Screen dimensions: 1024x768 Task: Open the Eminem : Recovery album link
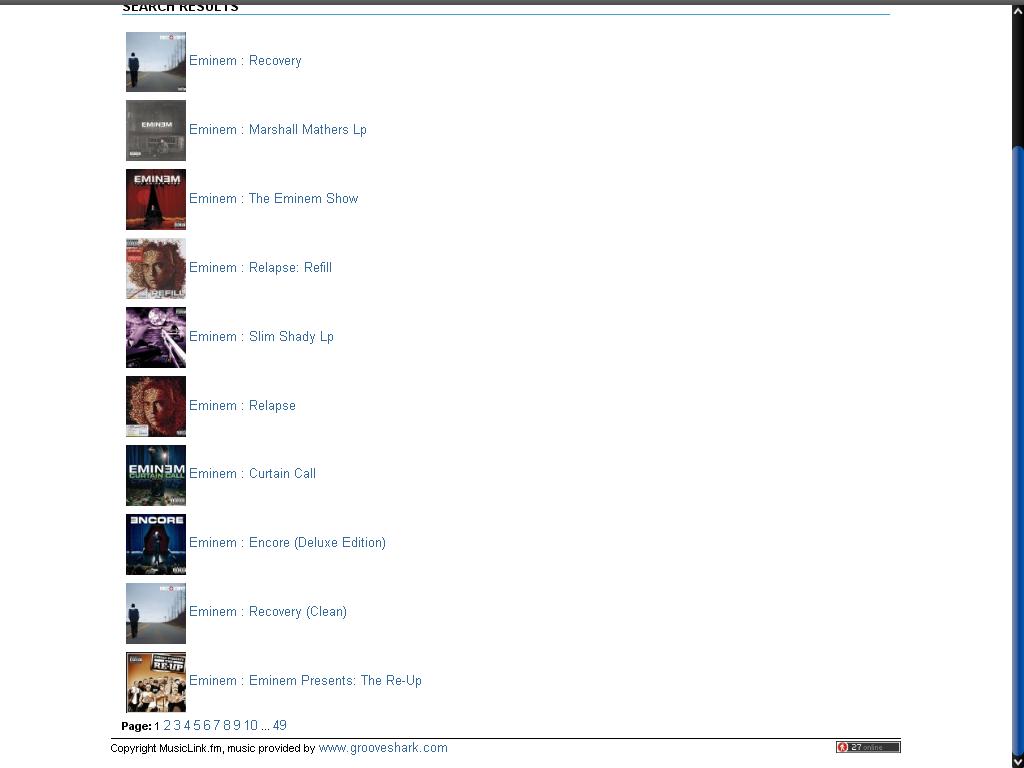[245, 61]
